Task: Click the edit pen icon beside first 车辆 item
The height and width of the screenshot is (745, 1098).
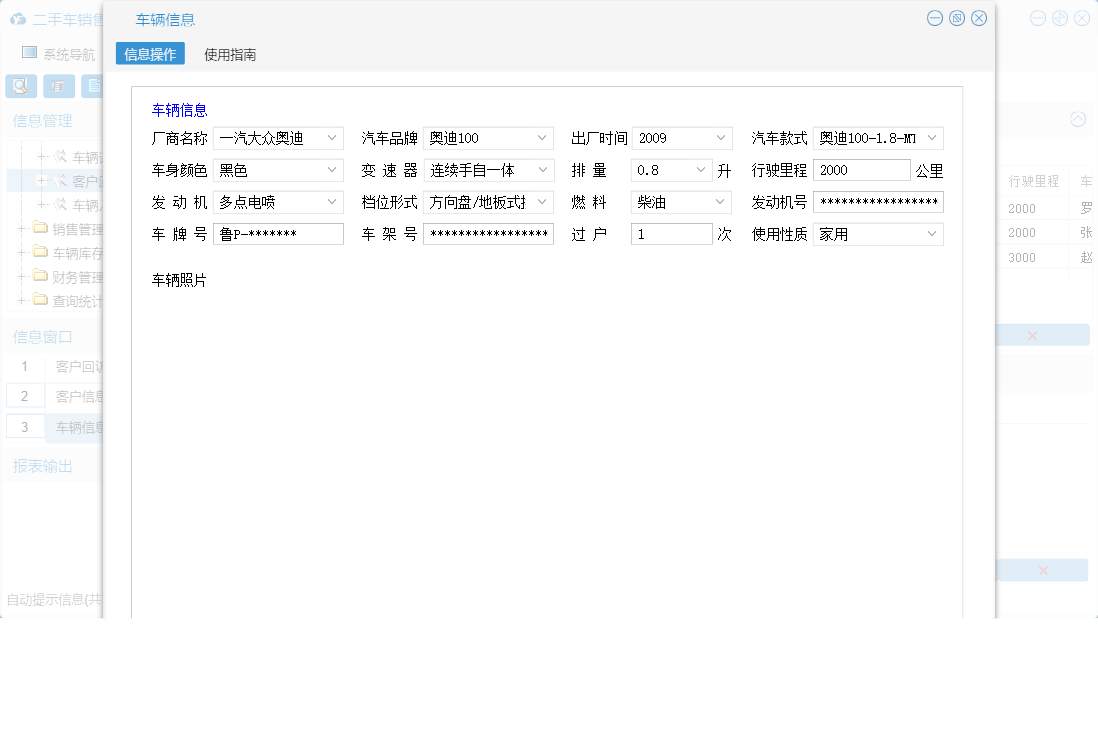Action: (x=61, y=155)
